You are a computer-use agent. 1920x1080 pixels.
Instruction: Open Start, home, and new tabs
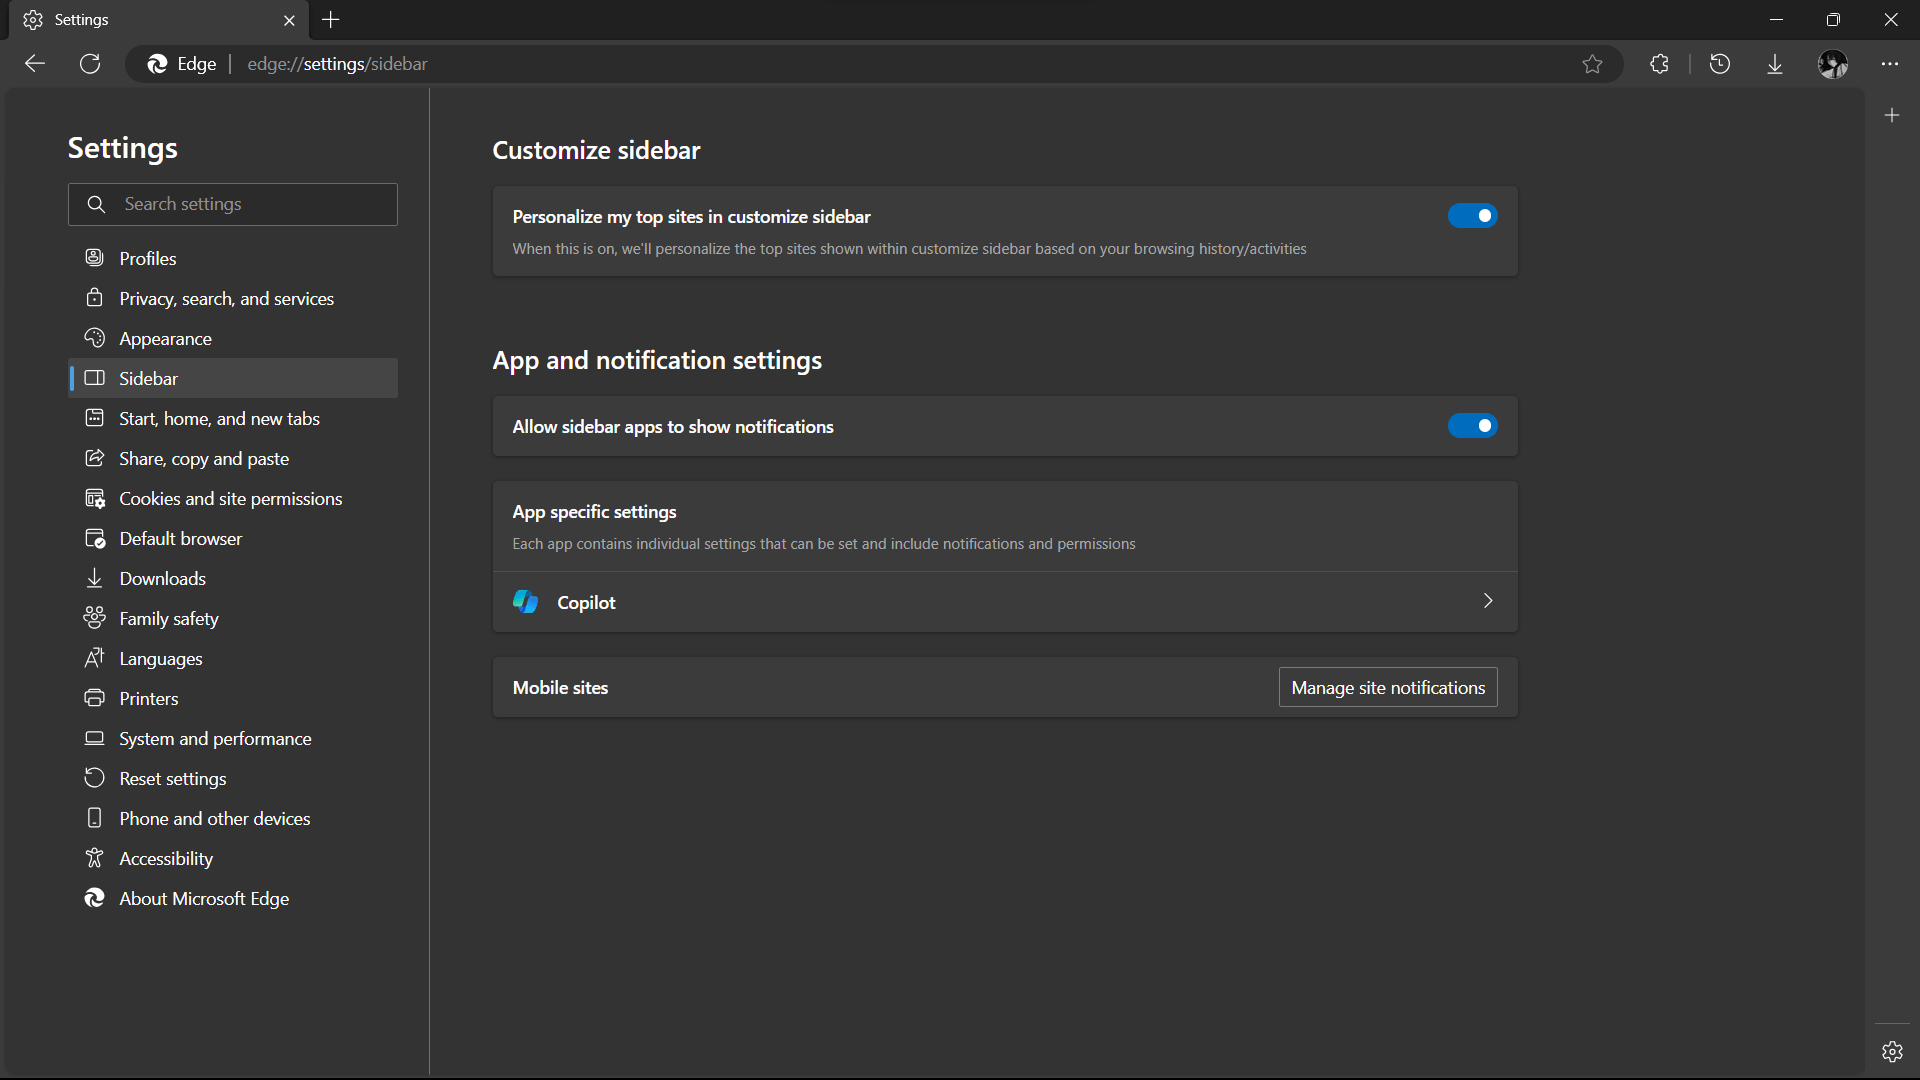click(x=233, y=418)
